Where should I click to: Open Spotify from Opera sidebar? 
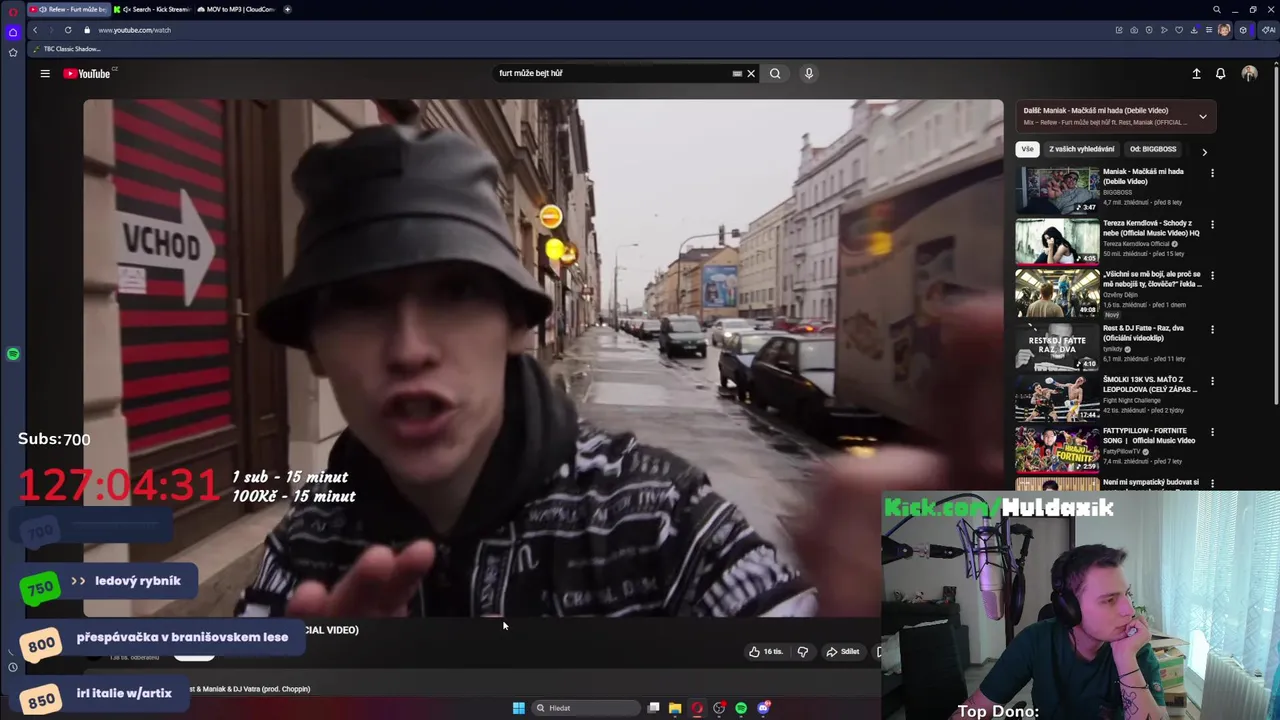coord(13,354)
